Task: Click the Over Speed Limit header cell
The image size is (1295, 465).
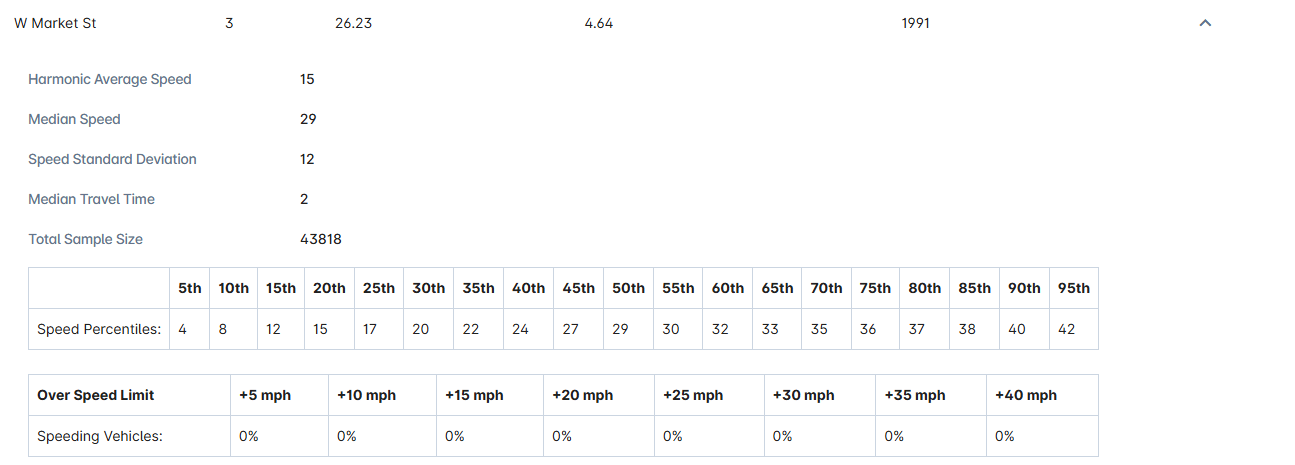Action: point(96,395)
